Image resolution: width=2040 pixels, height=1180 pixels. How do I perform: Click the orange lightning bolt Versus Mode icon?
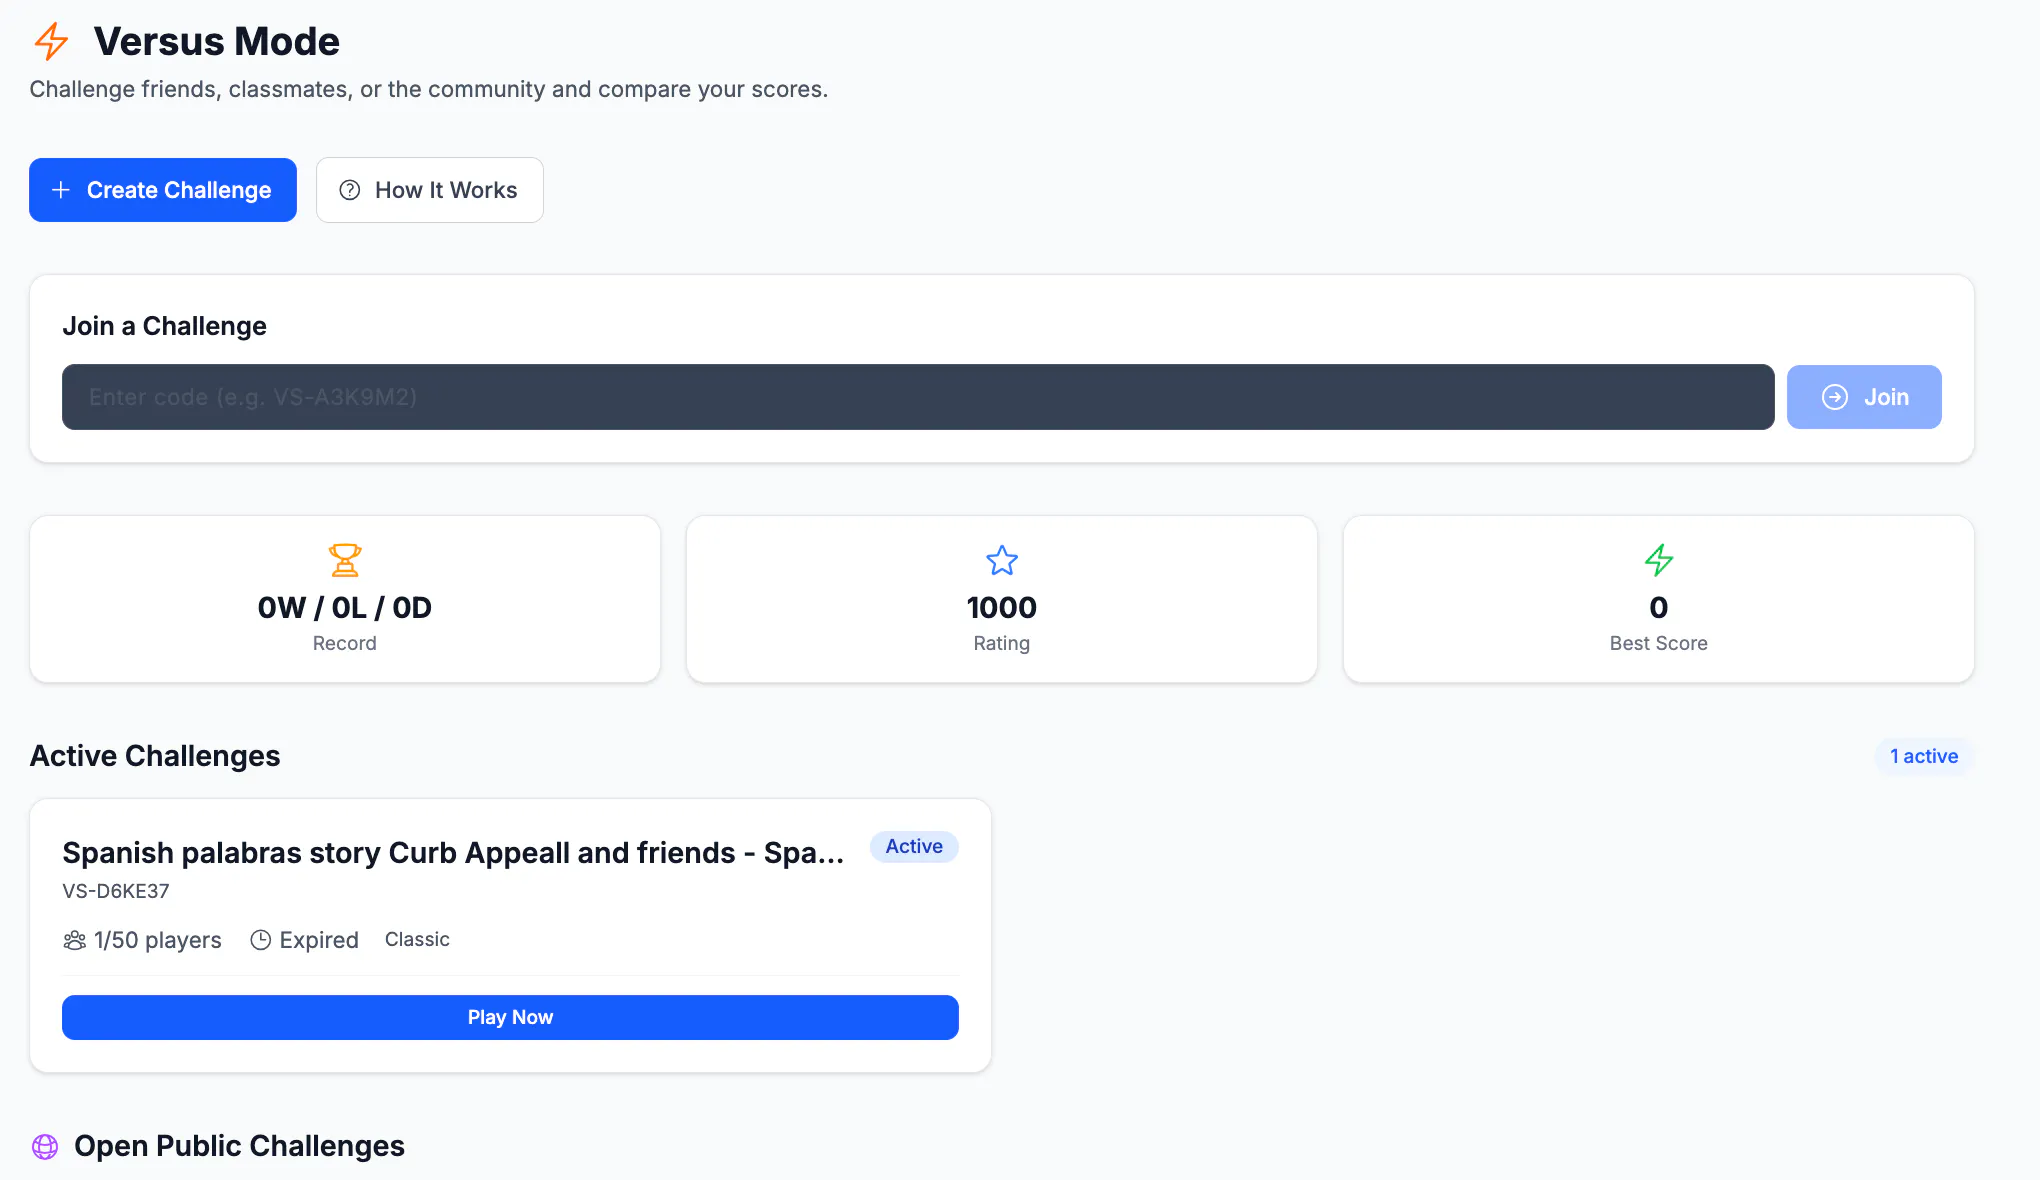(51, 41)
